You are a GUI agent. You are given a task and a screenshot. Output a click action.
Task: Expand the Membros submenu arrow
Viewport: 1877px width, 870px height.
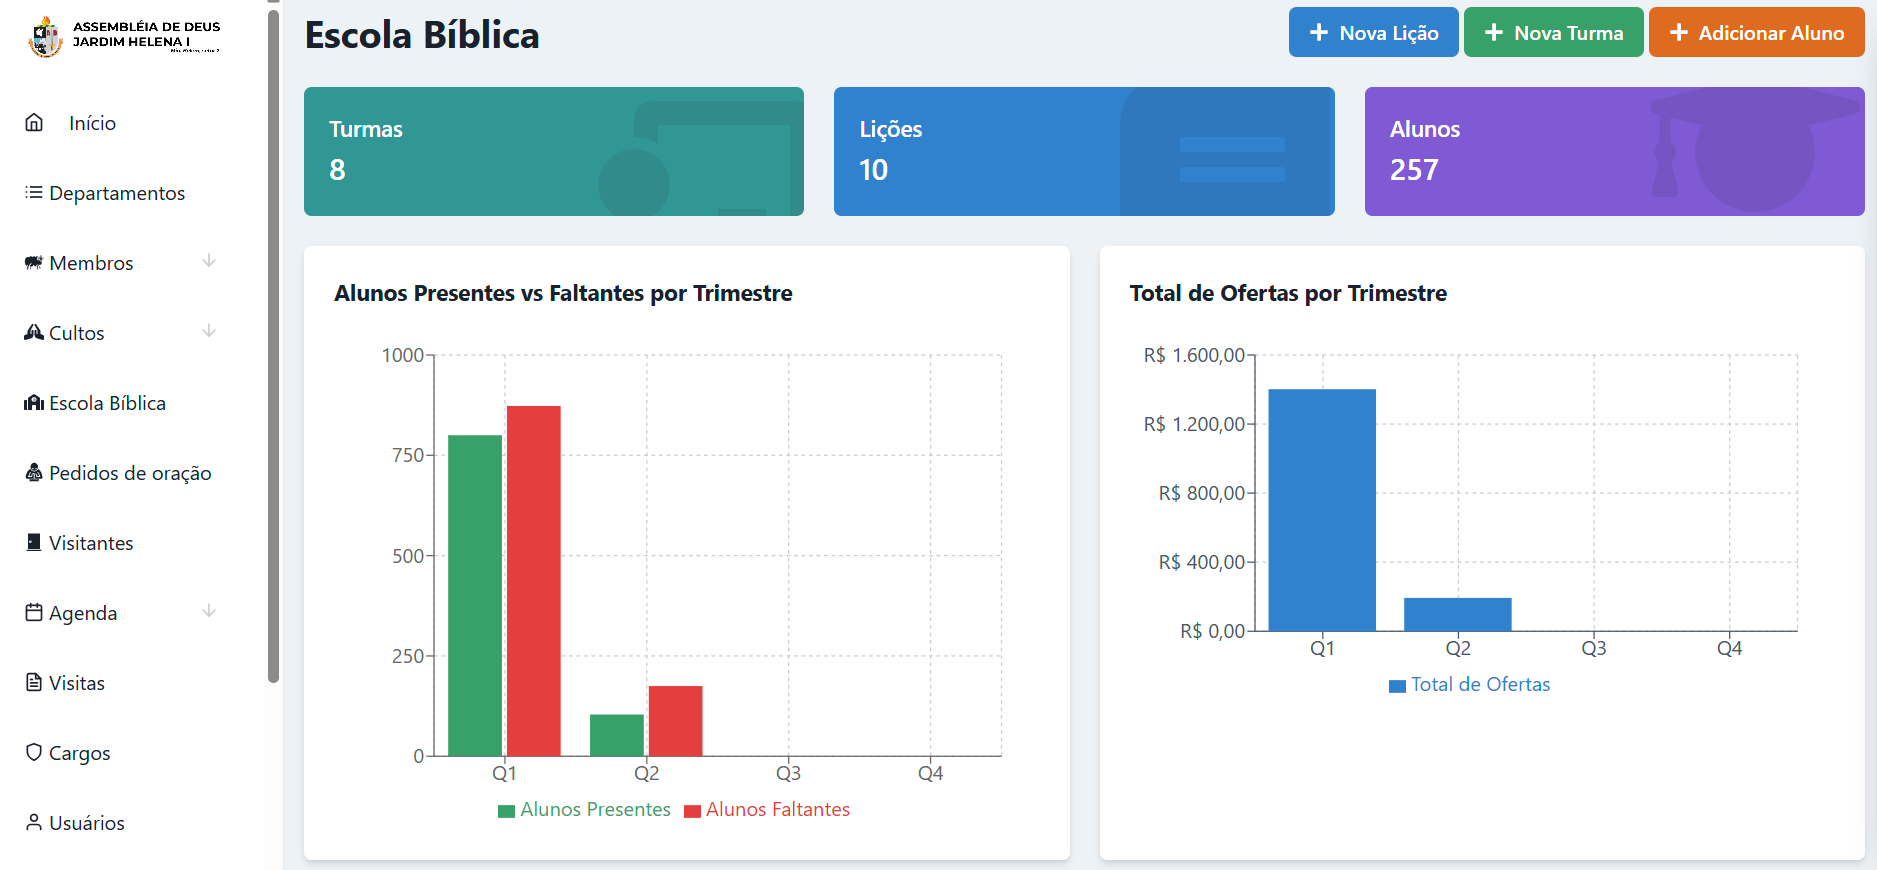tap(209, 262)
